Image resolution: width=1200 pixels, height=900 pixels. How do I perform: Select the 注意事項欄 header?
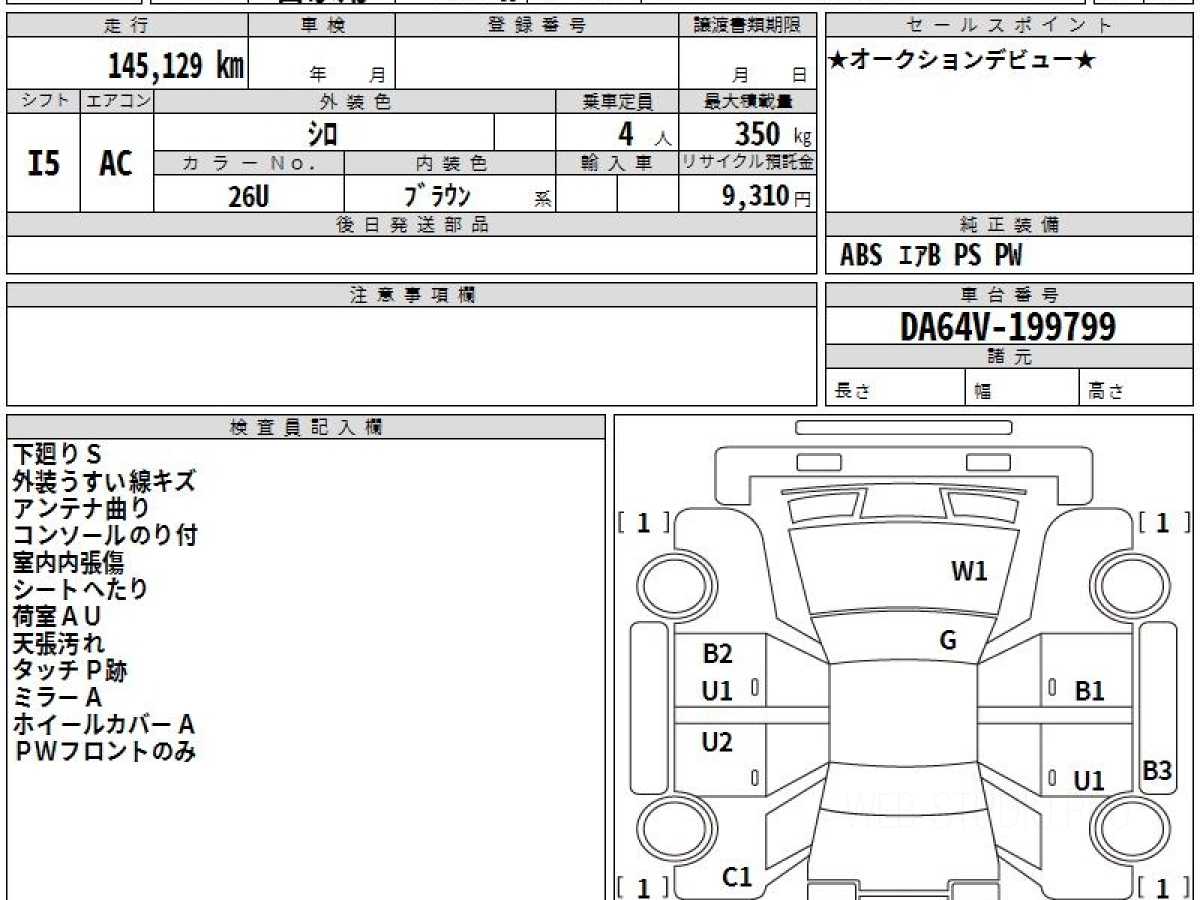[x=412, y=295]
